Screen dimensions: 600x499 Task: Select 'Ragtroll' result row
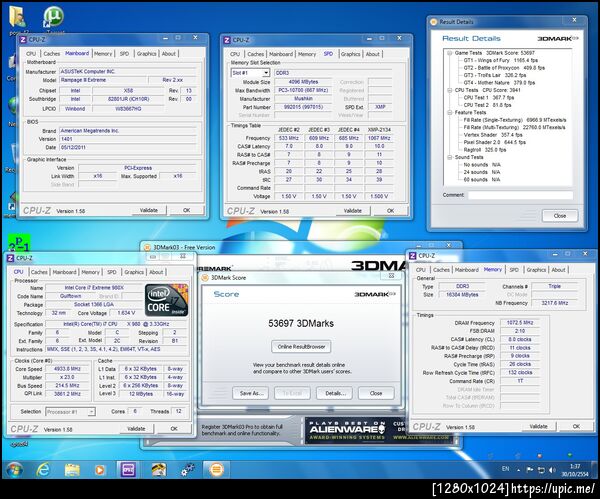point(485,150)
